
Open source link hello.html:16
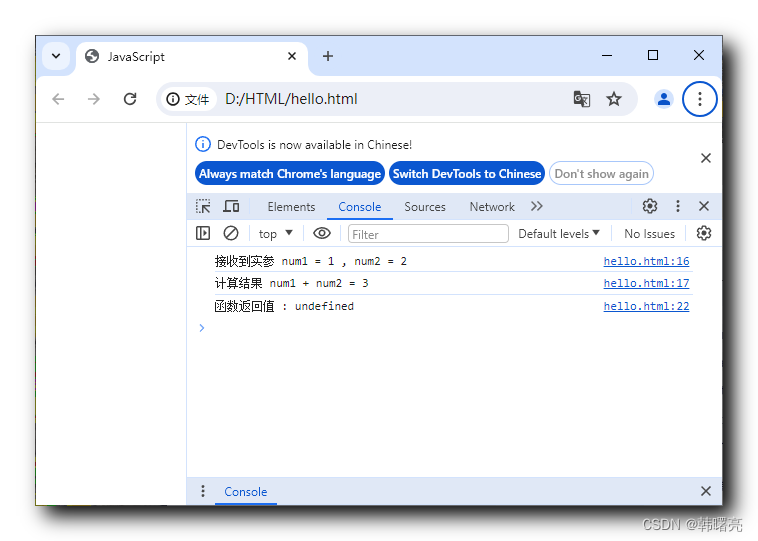tap(646, 262)
